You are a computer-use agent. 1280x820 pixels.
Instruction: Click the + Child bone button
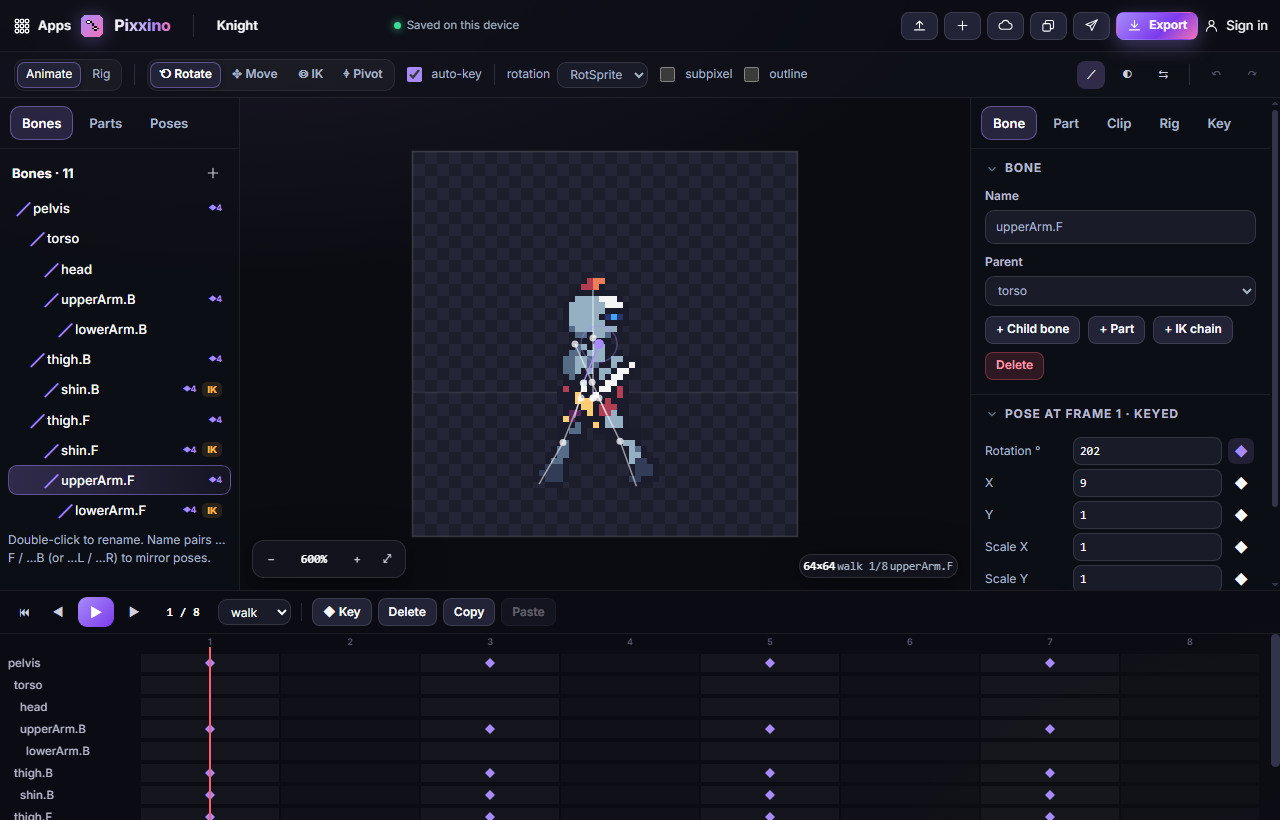point(1032,329)
